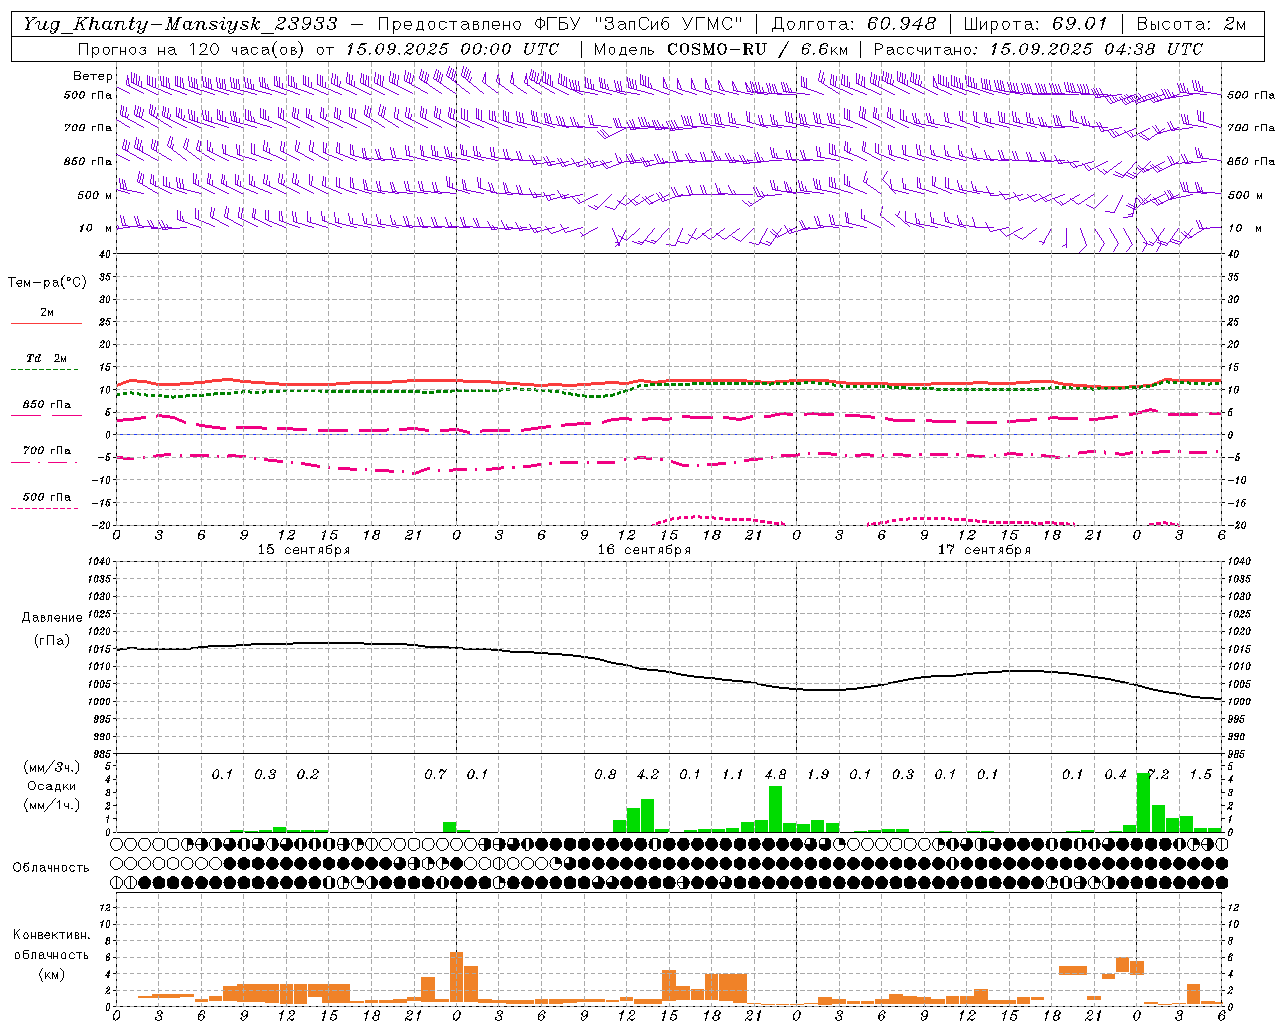Click the 16 сентября date label
Screen dimensions: 1280x1024
pyautogui.click(x=644, y=550)
